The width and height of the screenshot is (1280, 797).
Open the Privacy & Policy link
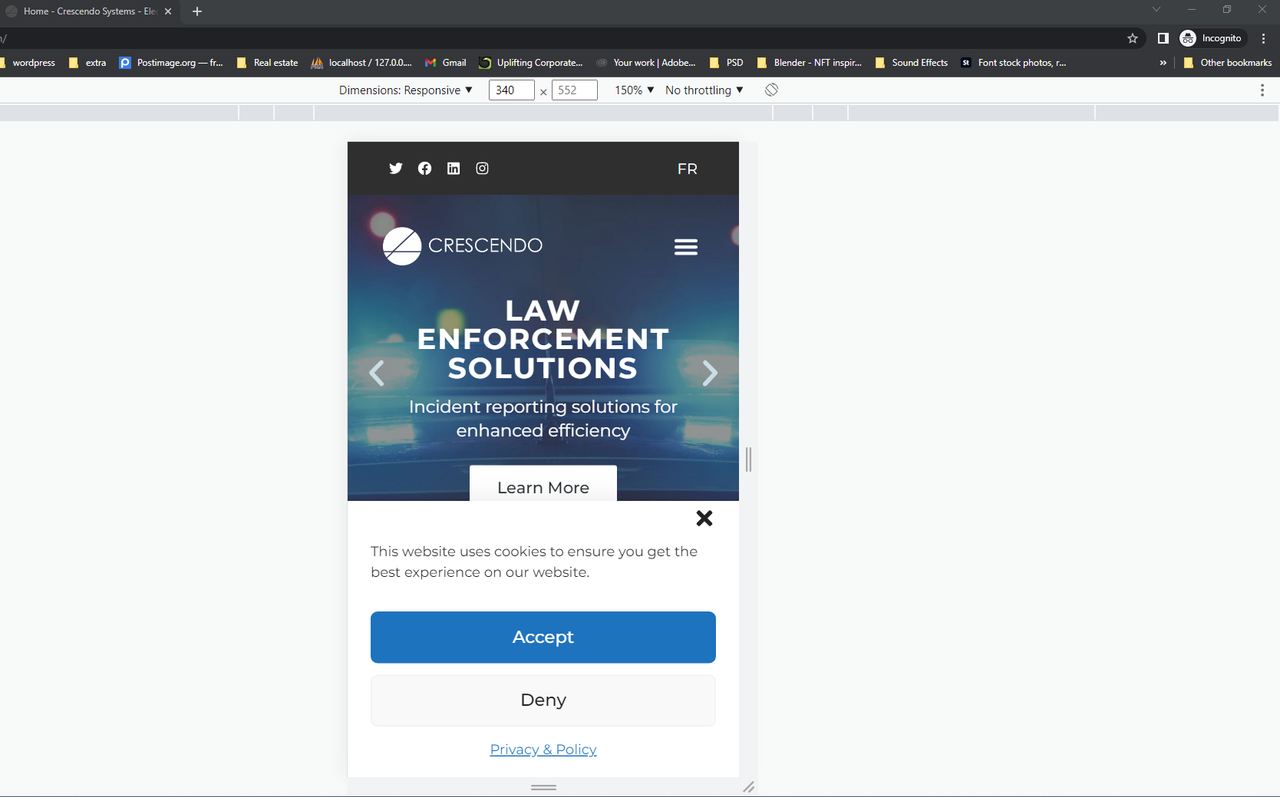[x=543, y=749]
